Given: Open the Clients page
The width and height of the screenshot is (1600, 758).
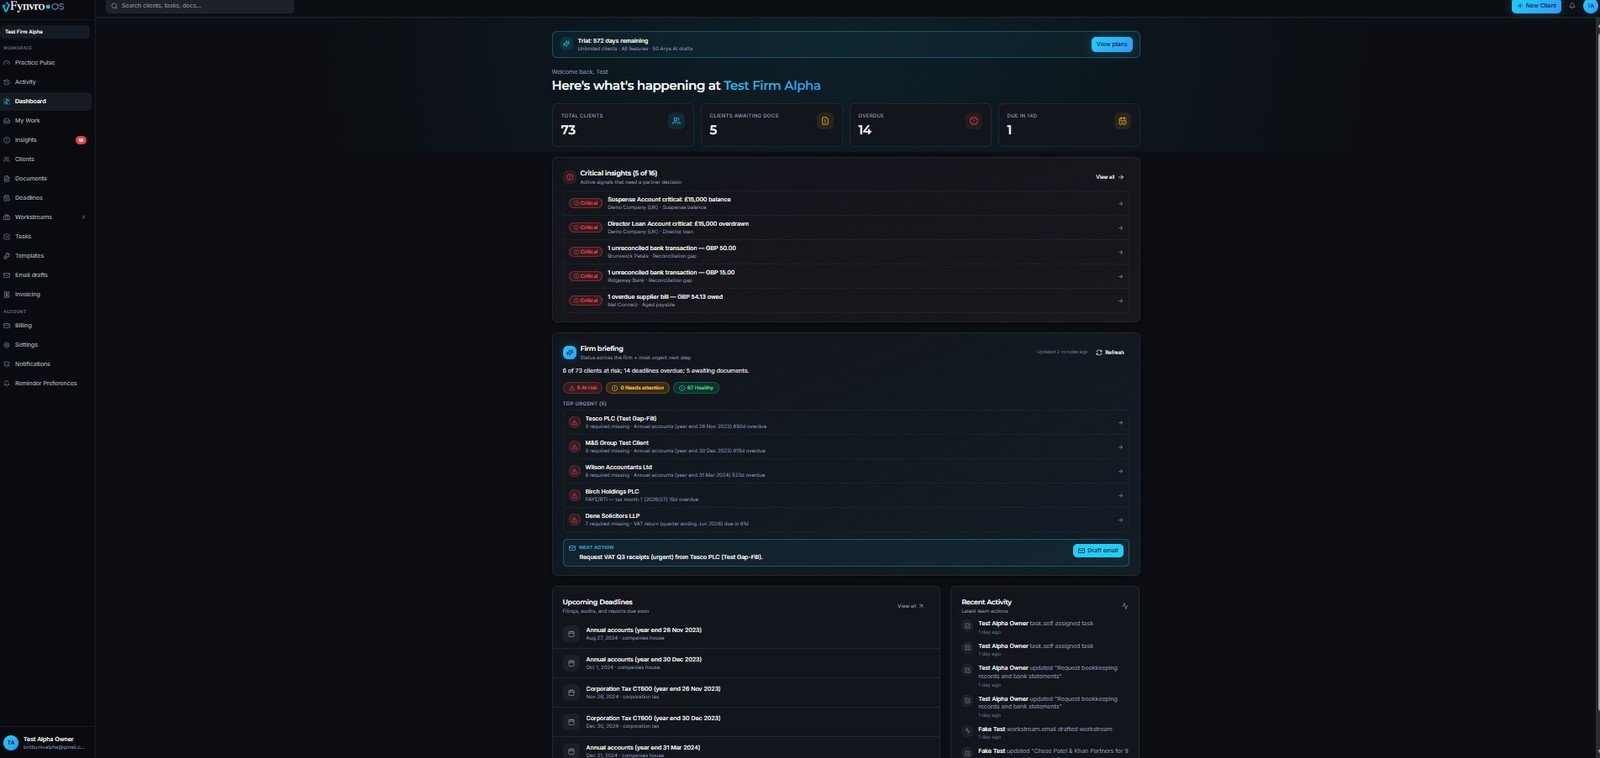Looking at the screenshot, I should point(46,159).
